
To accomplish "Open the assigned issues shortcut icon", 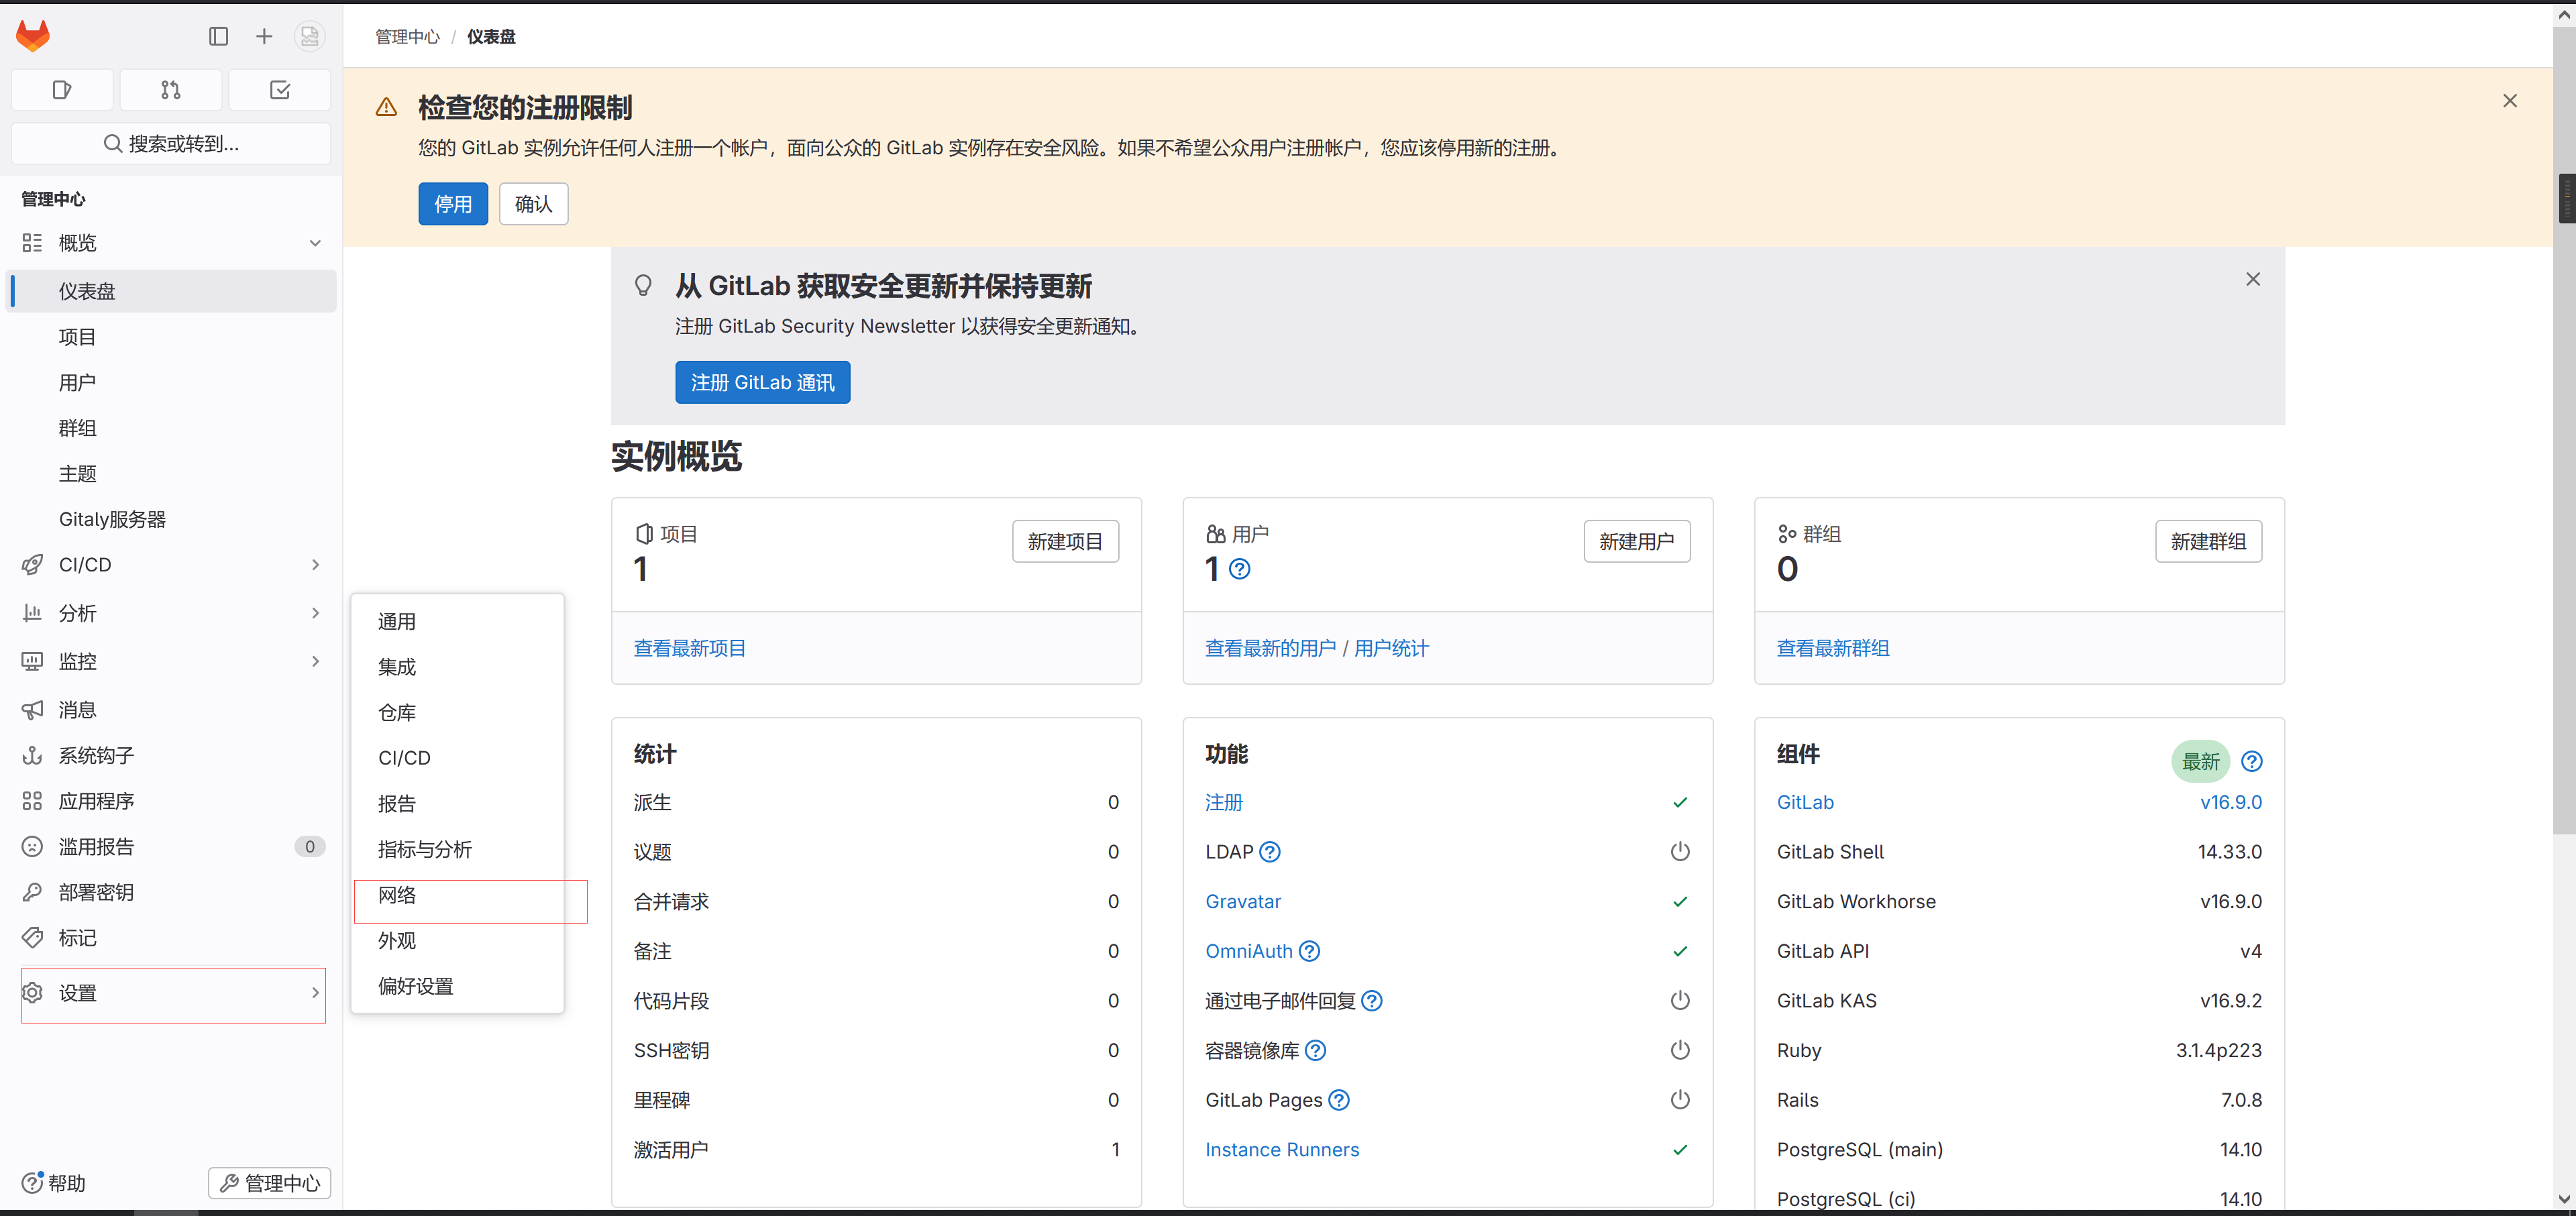I will (x=62, y=90).
